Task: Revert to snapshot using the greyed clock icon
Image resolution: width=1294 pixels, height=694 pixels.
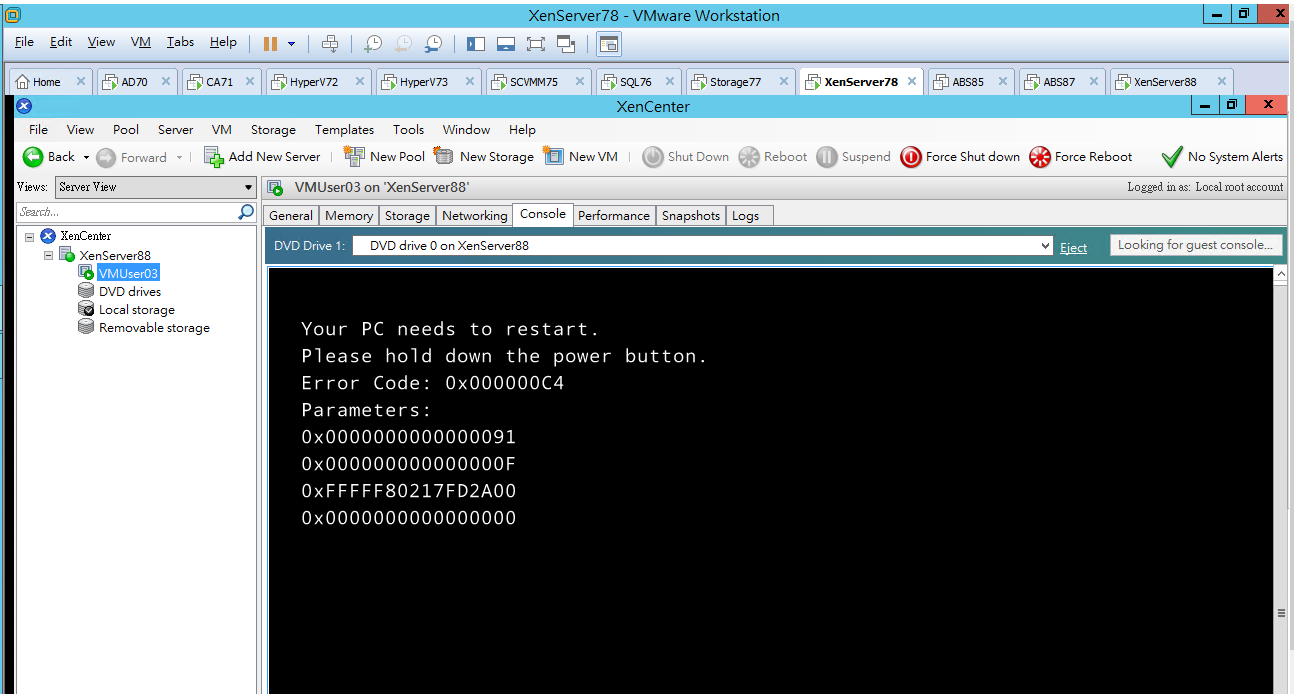Action: [x=403, y=43]
